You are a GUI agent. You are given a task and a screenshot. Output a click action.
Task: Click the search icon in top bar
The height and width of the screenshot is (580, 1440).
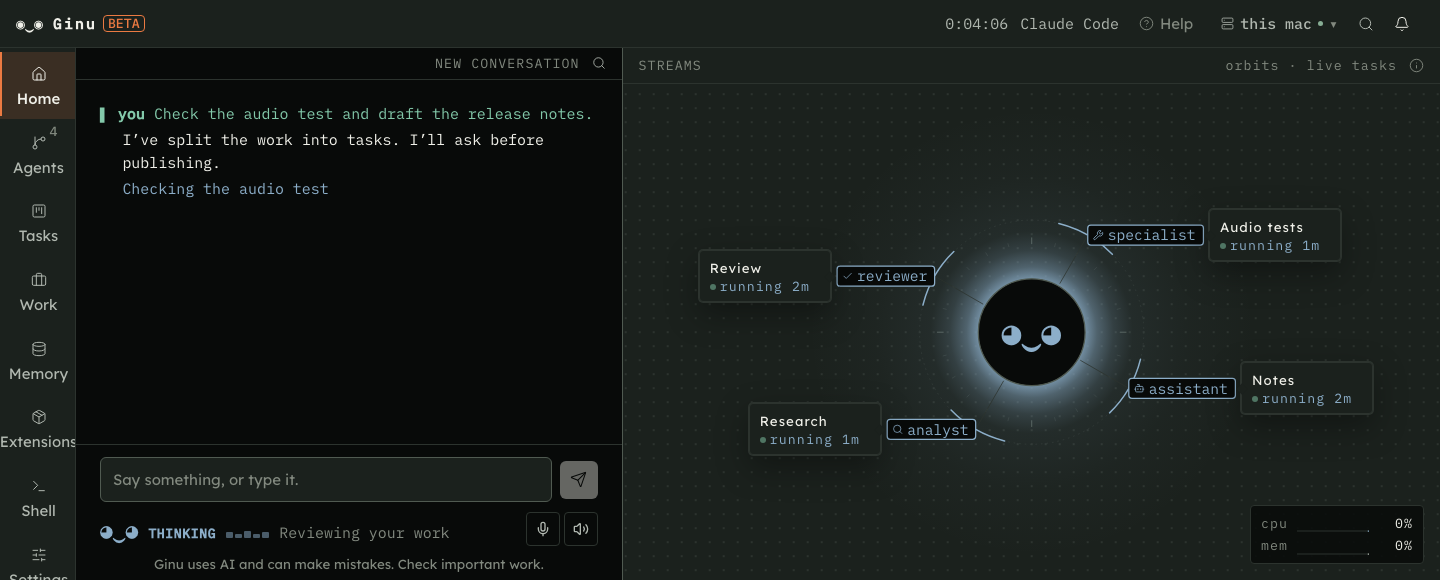(x=1366, y=24)
